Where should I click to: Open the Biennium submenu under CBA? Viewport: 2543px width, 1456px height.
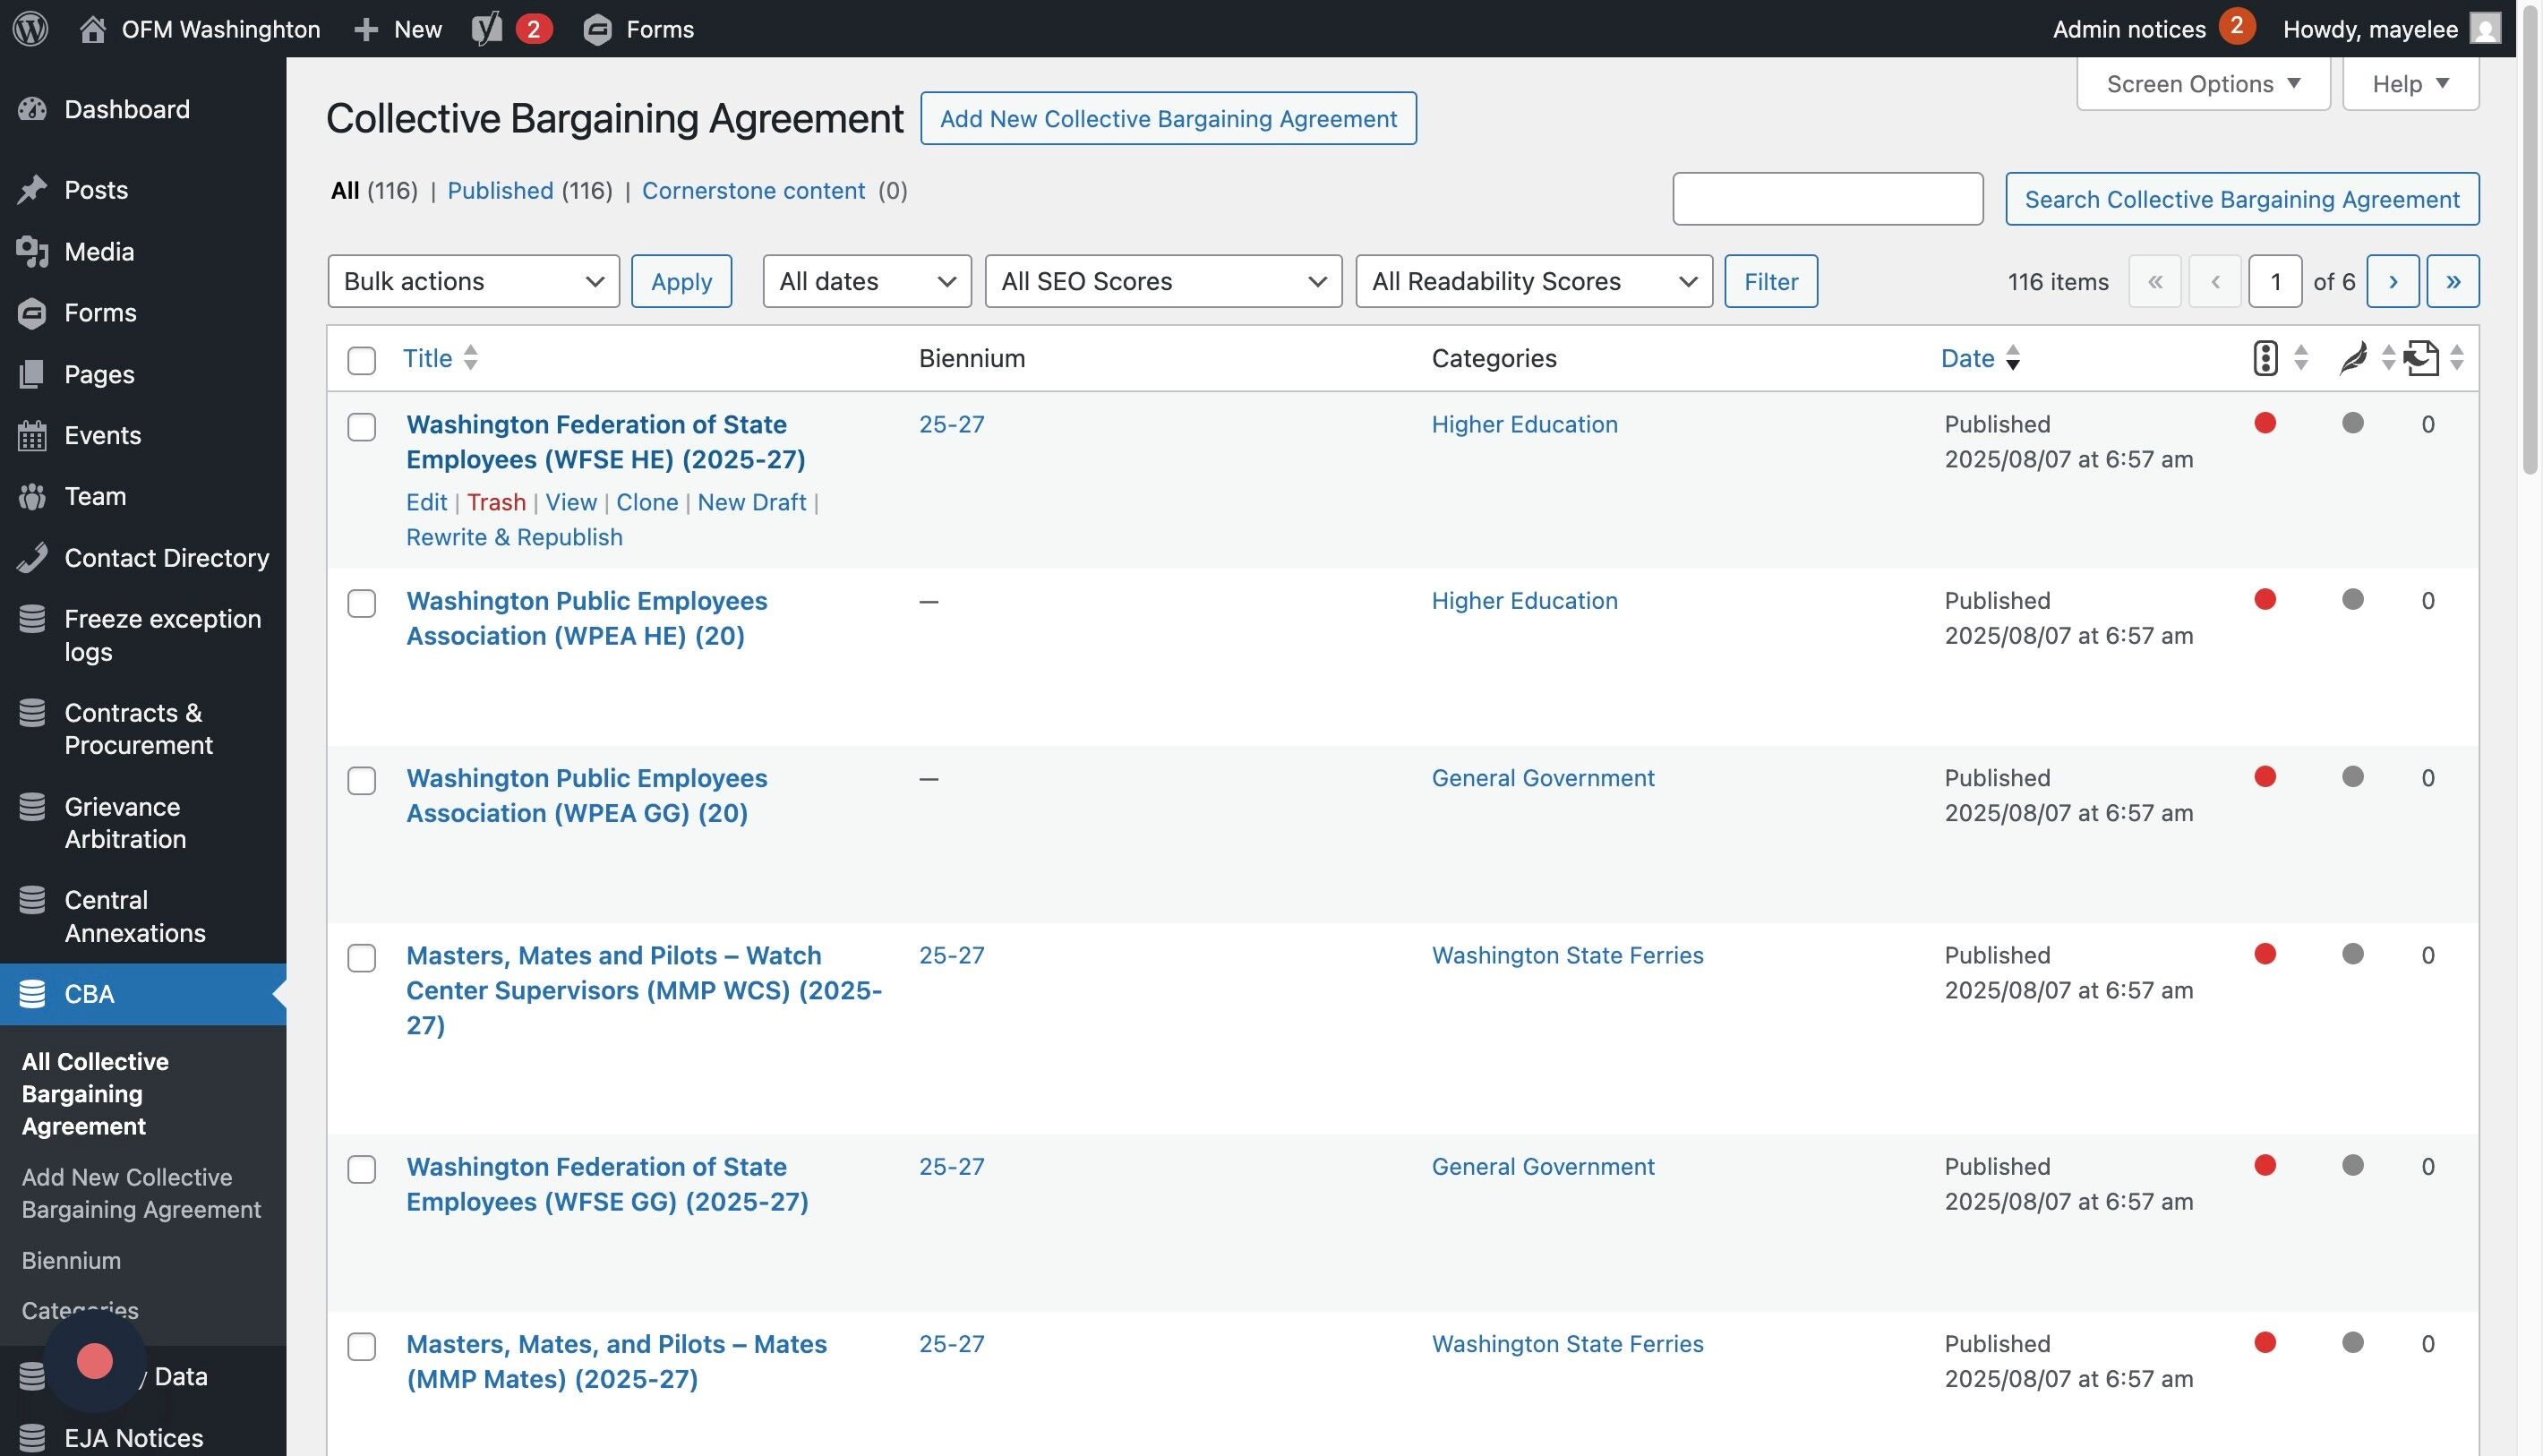click(x=71, y=1260)
